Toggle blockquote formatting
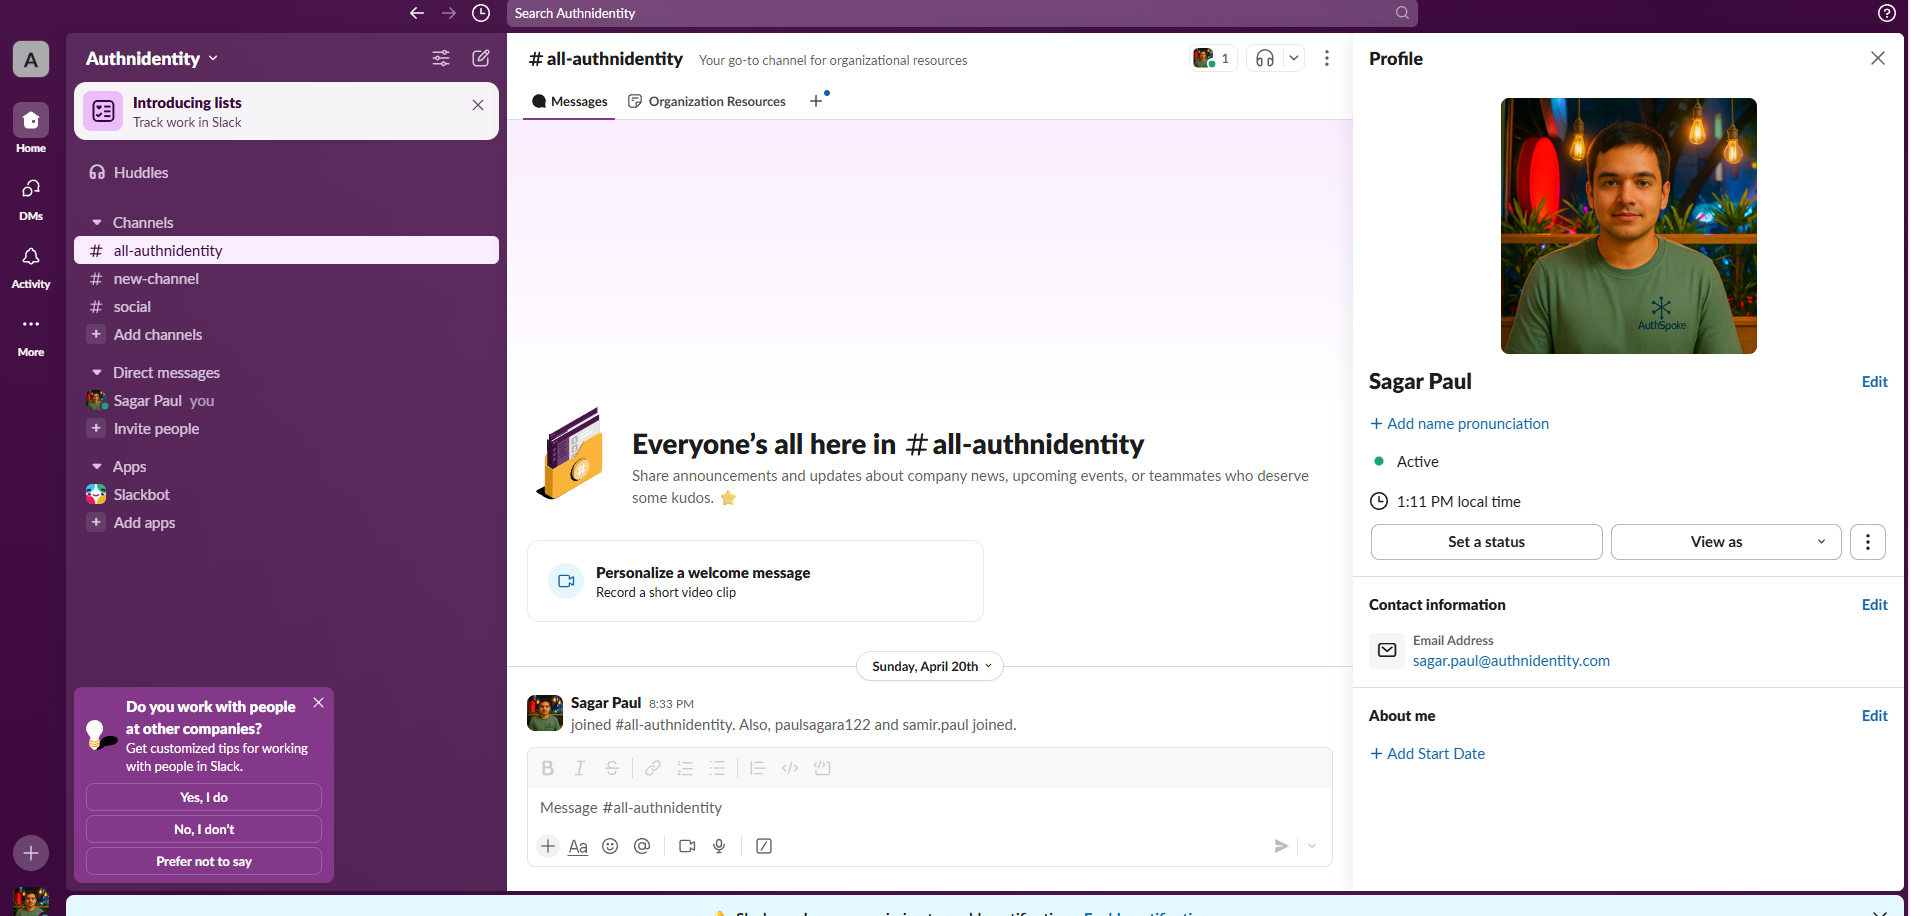The image size is (1911, 916). click(758, 768)
